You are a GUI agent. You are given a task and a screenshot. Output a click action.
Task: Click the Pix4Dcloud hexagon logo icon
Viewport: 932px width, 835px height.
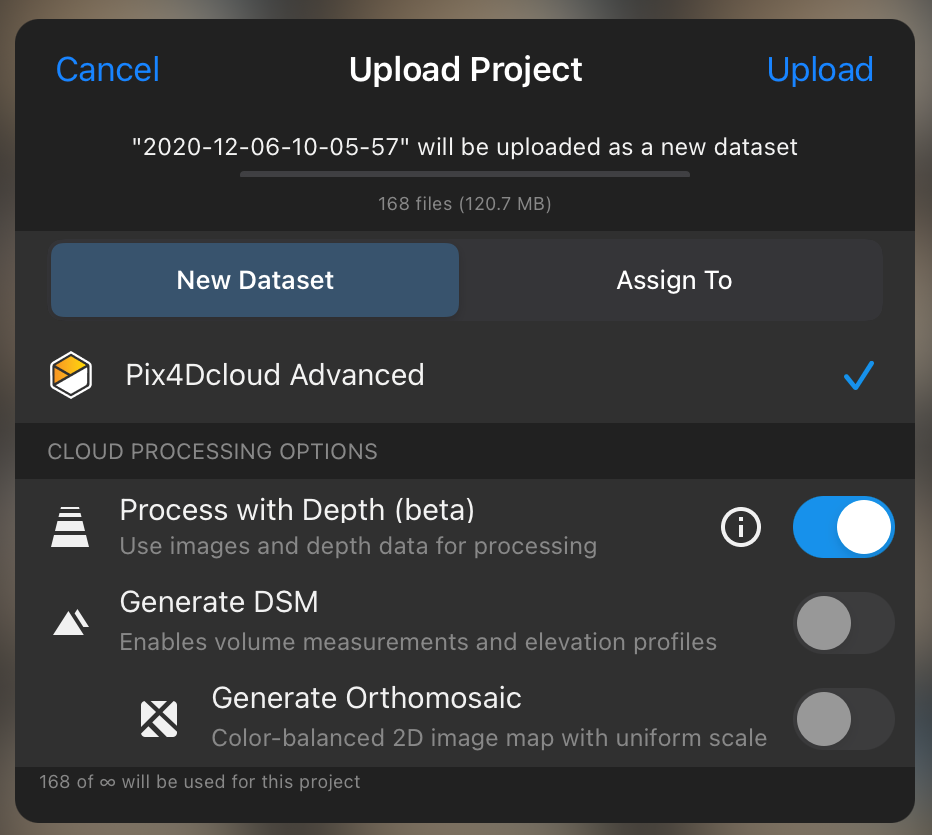pyautogui.click(x=71, y=375)
